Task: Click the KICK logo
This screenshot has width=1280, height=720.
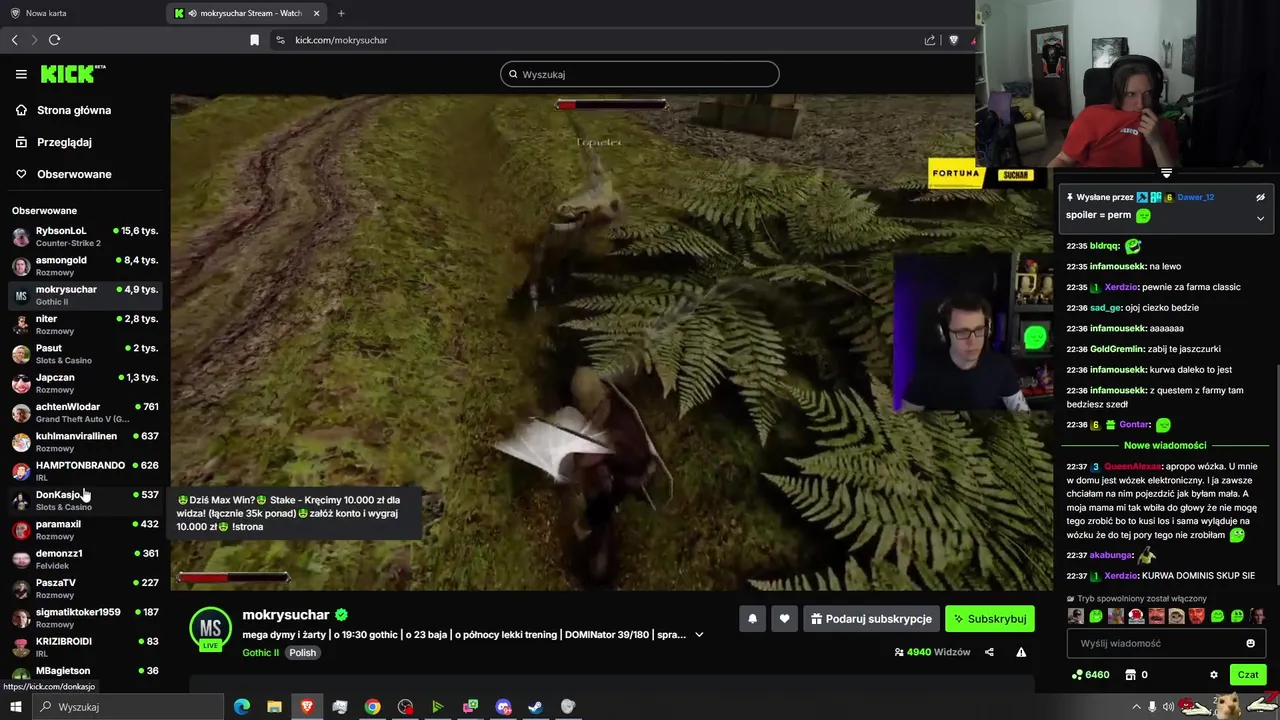Action: pos(72,74)
